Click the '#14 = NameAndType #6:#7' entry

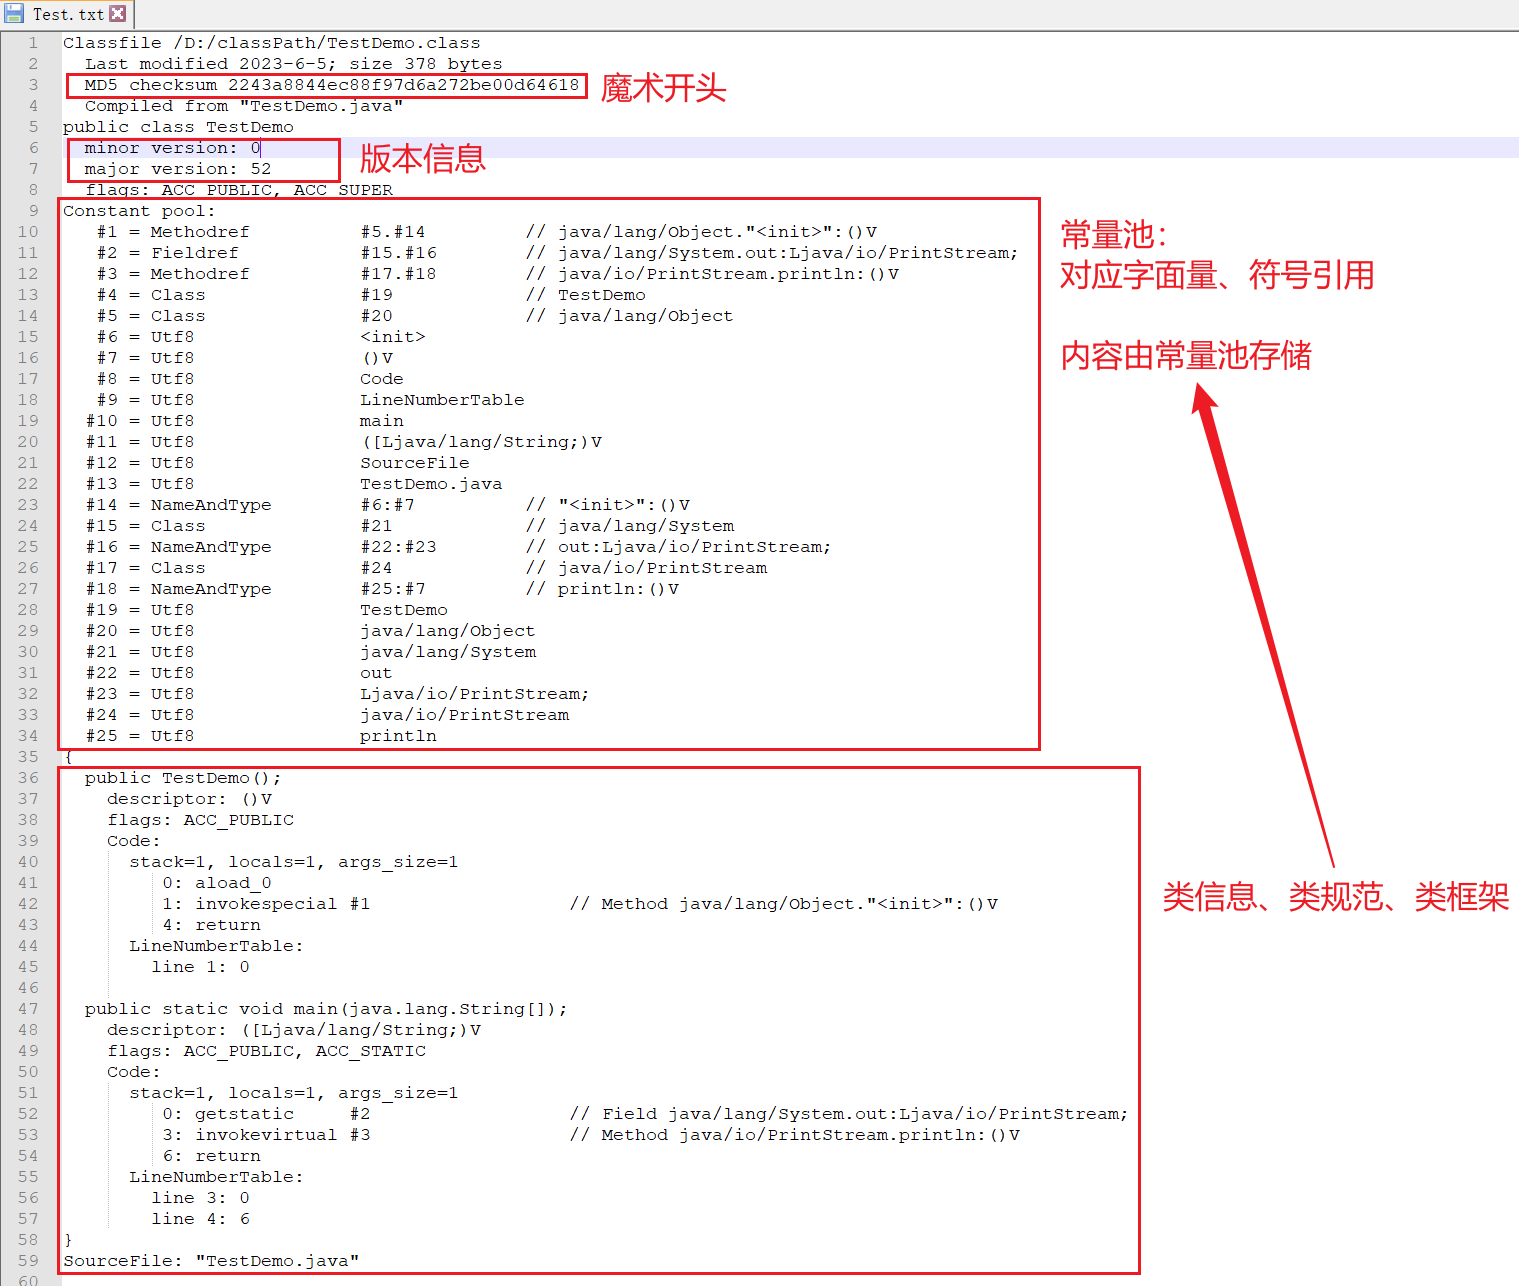click(x=388, y=505)
